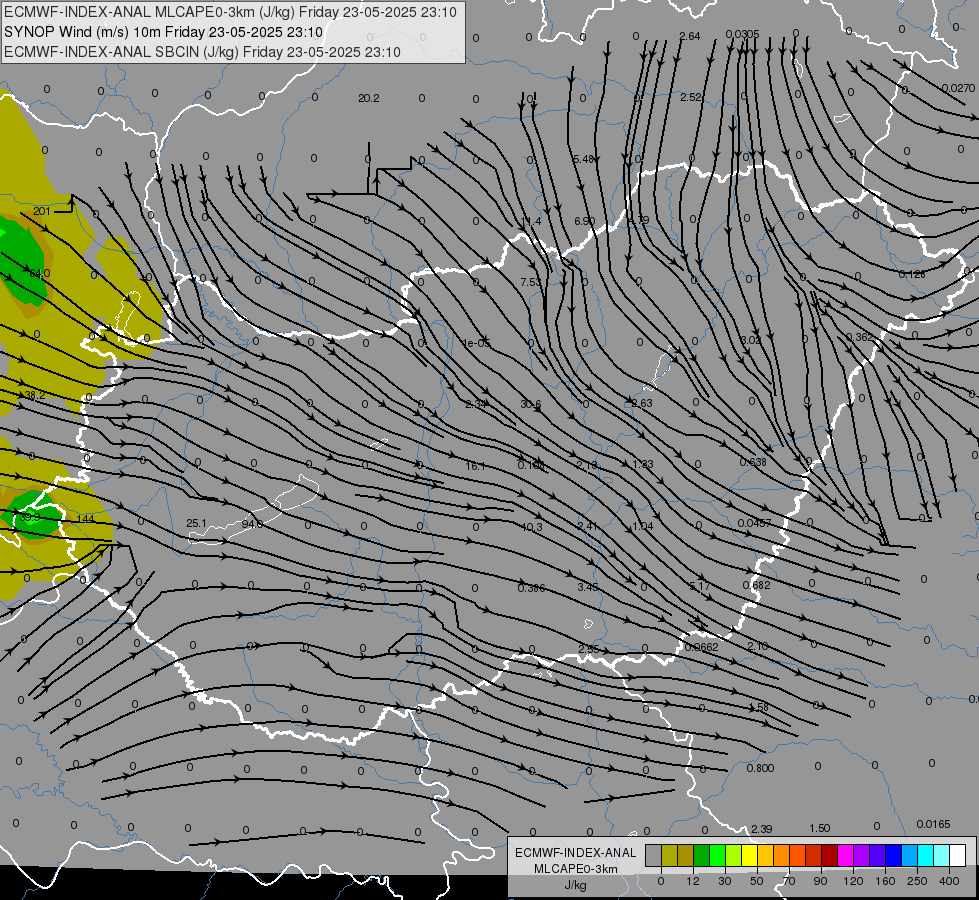Image resolution: width=979 pixels, height=900 pixels.
Task: Select the map value 16.1
Action: coord(475,466)
